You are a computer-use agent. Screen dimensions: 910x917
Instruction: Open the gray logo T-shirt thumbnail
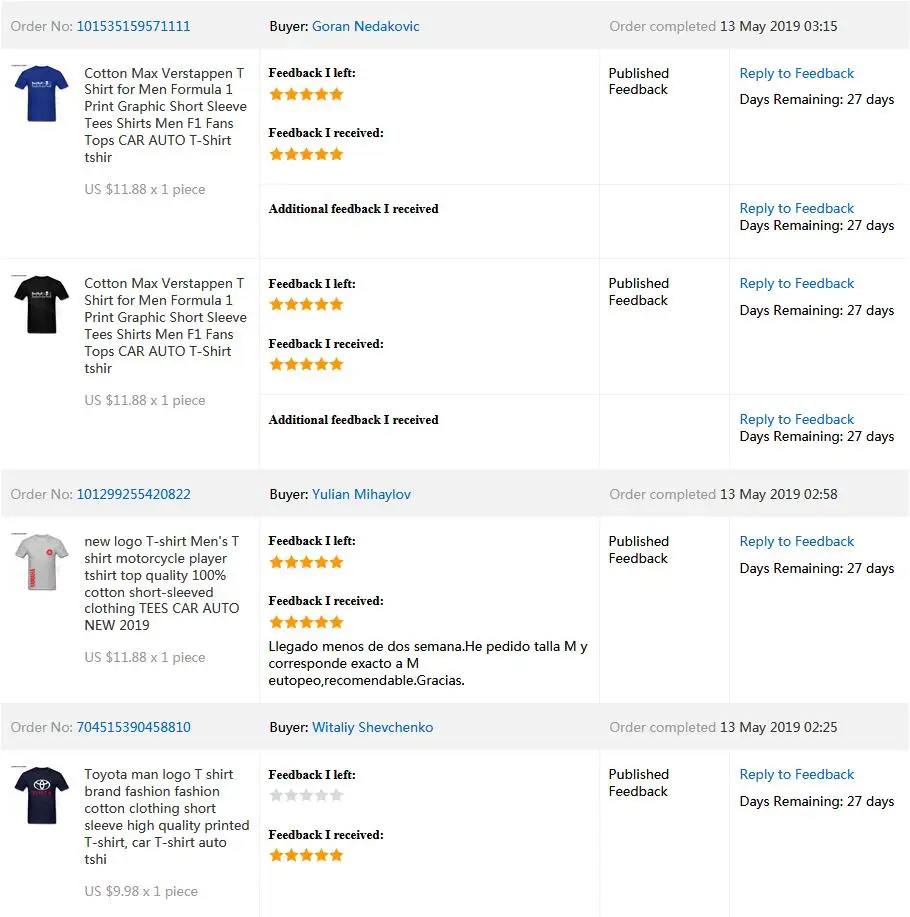tap(41, 562)
